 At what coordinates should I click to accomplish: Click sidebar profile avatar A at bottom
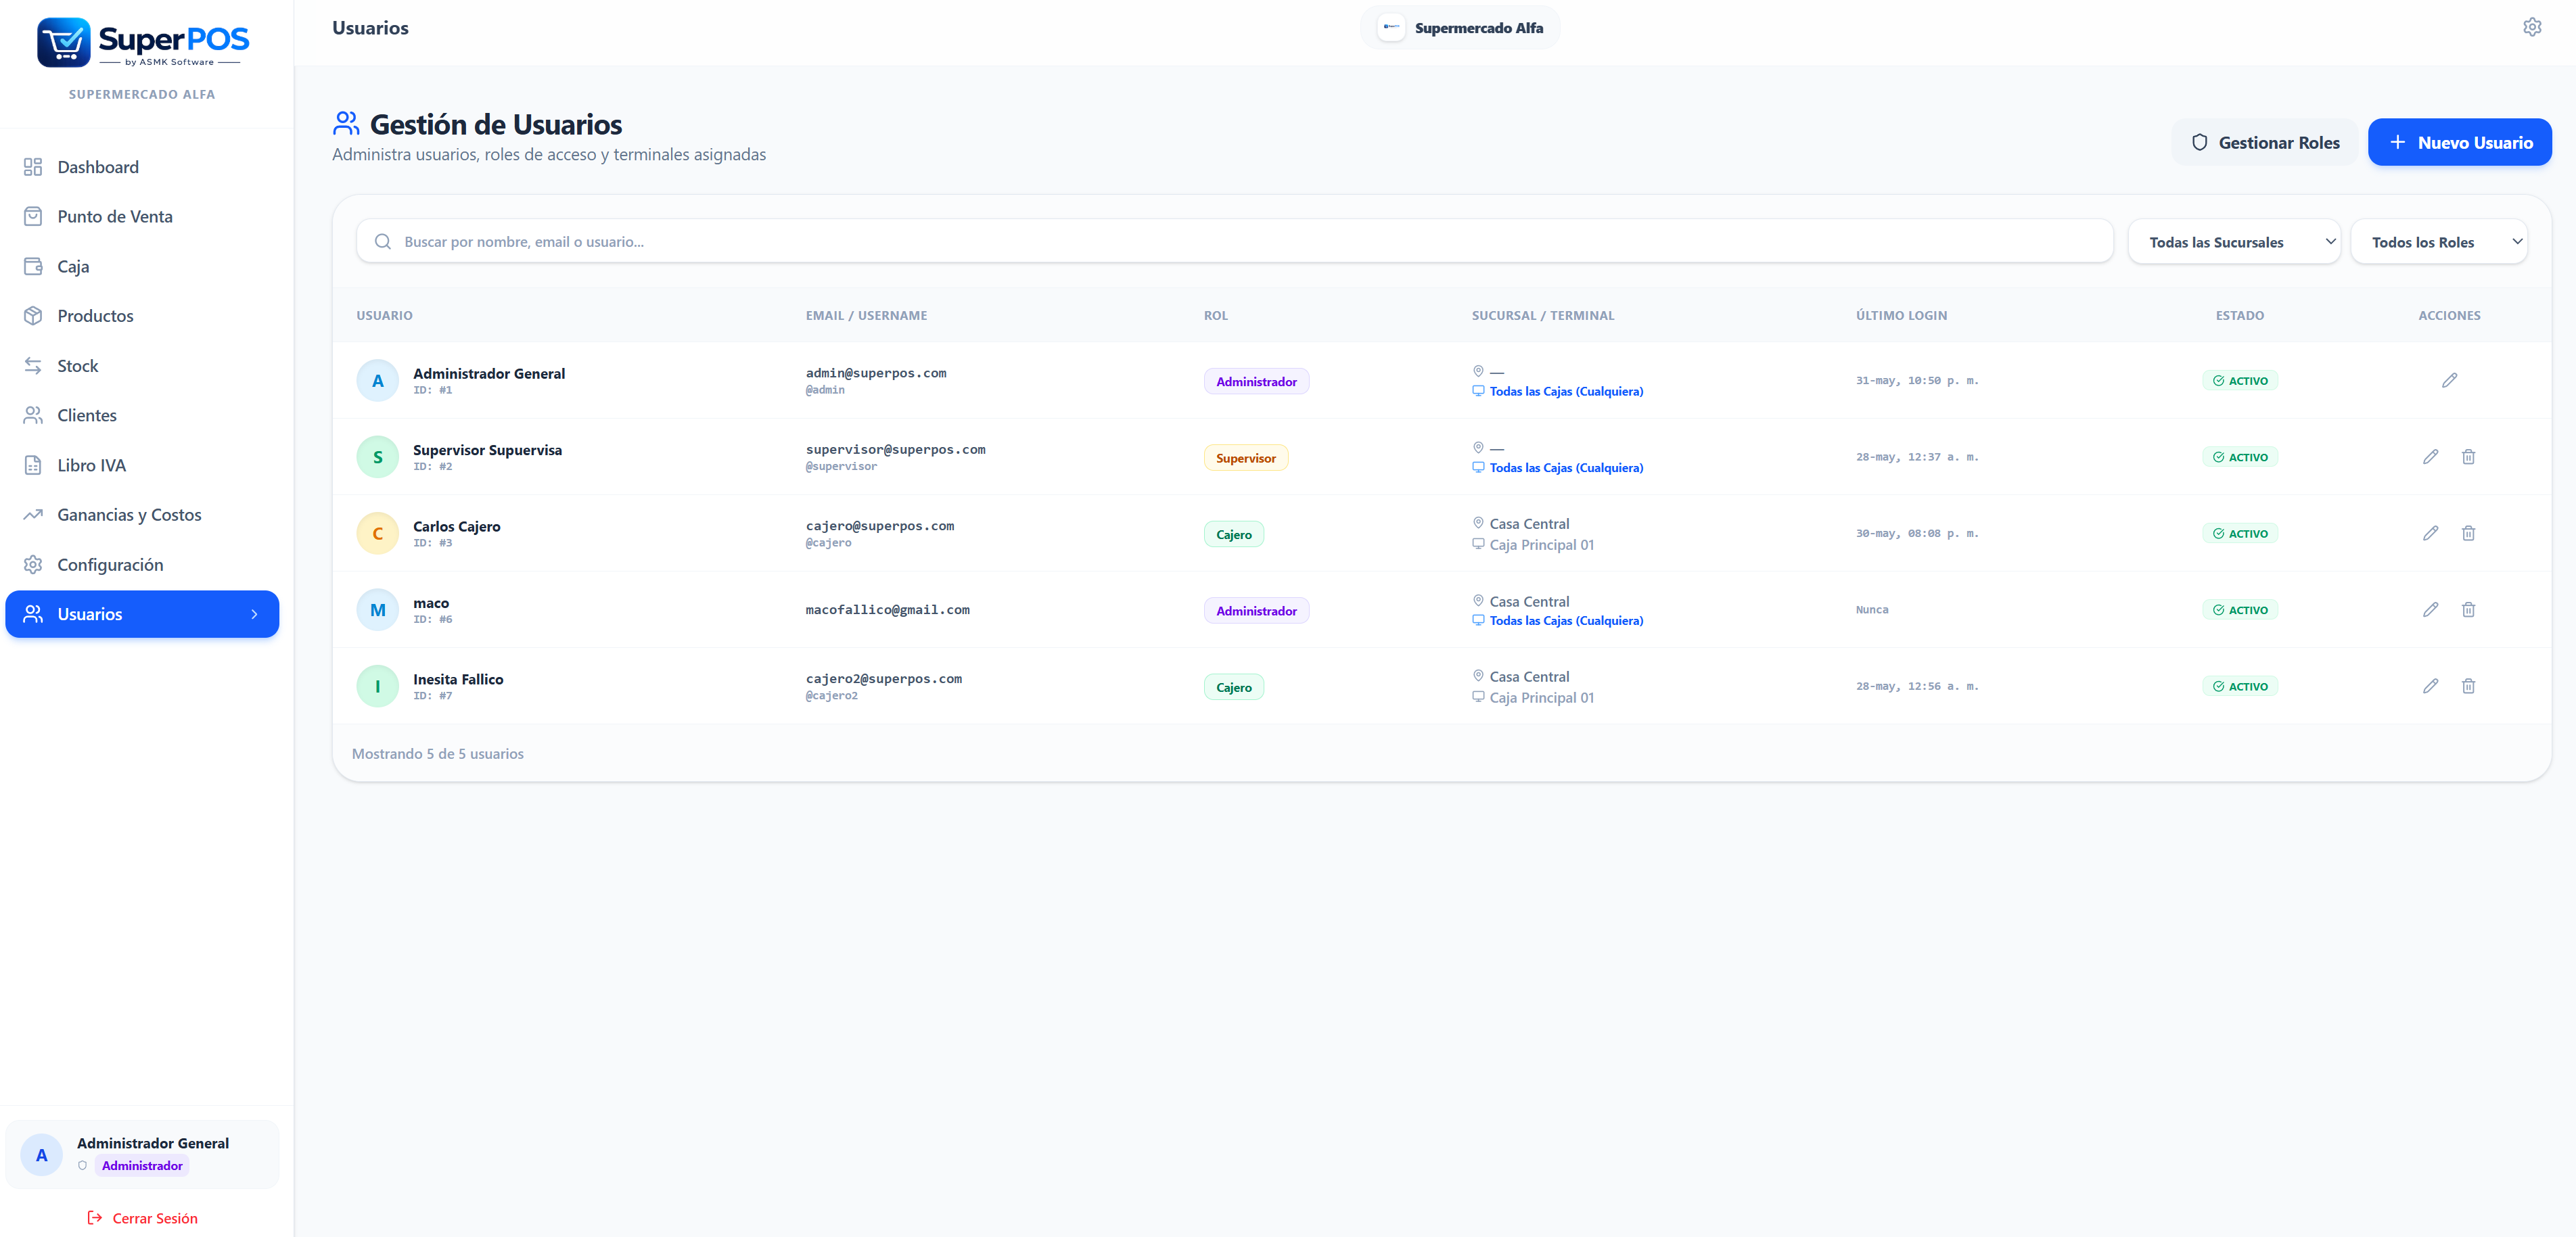[x=42, y=1155]
